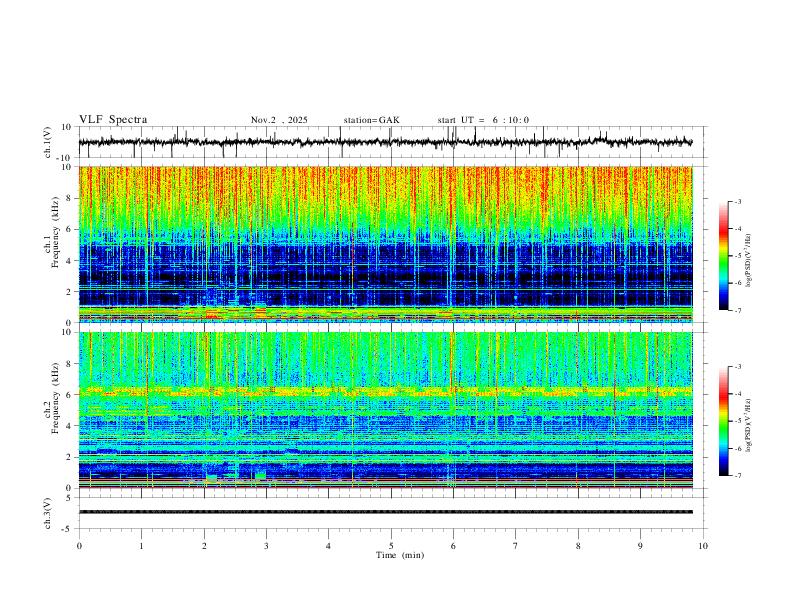This screenshot has width=792, height=612.
Task: Click the ch.1 waveform trace plot
Action: (385, 142)
